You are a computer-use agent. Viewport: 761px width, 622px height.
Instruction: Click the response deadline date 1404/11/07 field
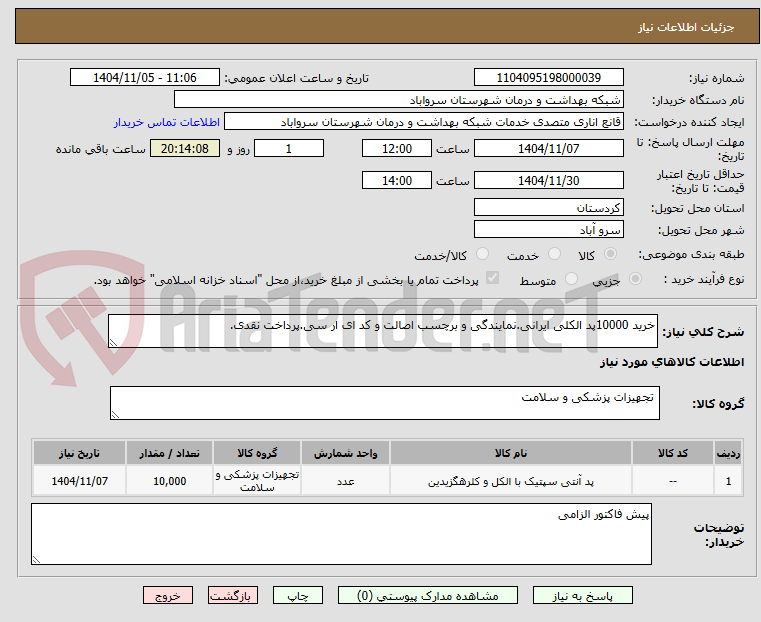tap(548, 148)
